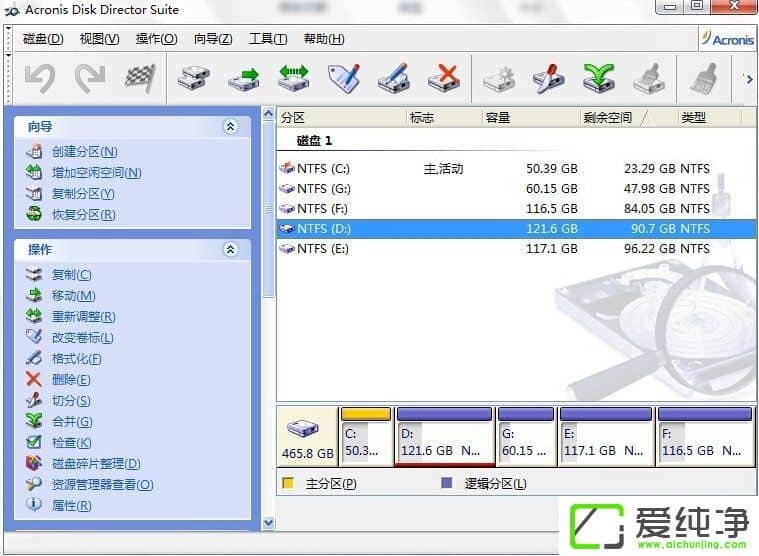Open the 操作(O) menu
This screenshot has width=759, height=556.
(156, 39)
